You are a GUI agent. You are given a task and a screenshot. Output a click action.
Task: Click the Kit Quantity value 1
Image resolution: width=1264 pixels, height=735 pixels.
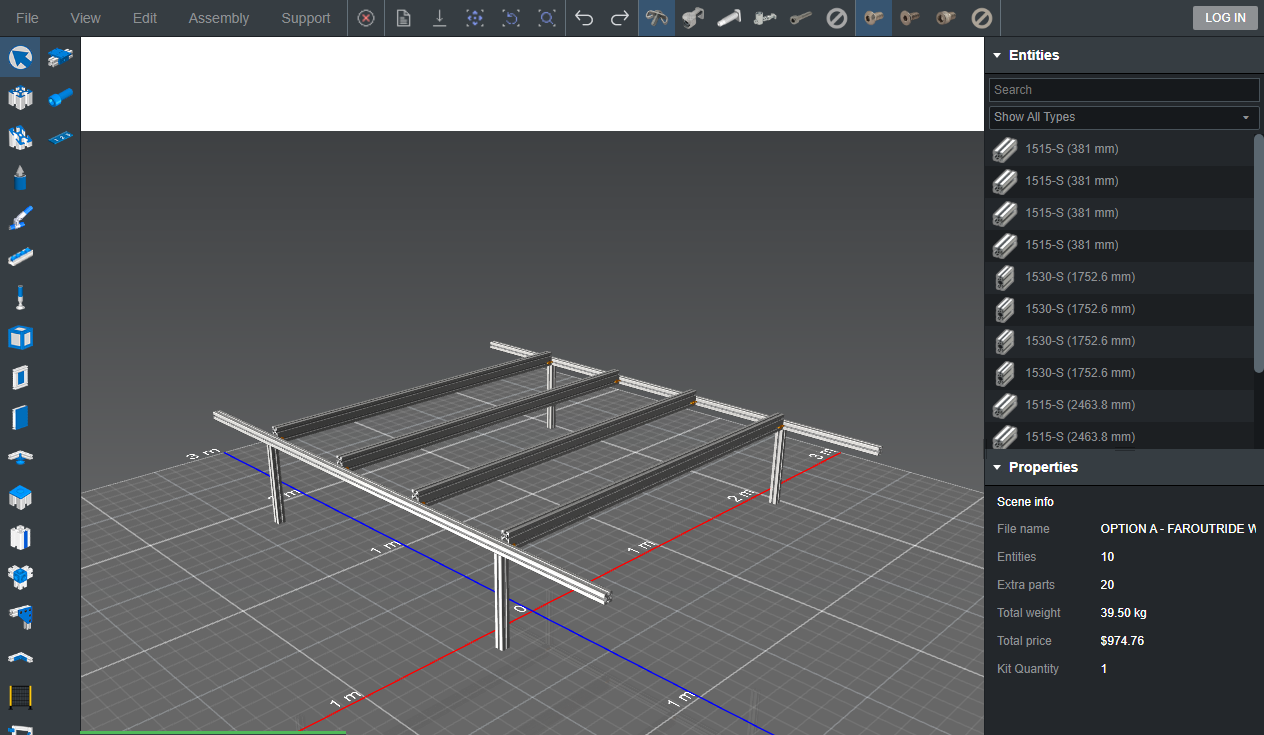click(x=1104, y=669)
